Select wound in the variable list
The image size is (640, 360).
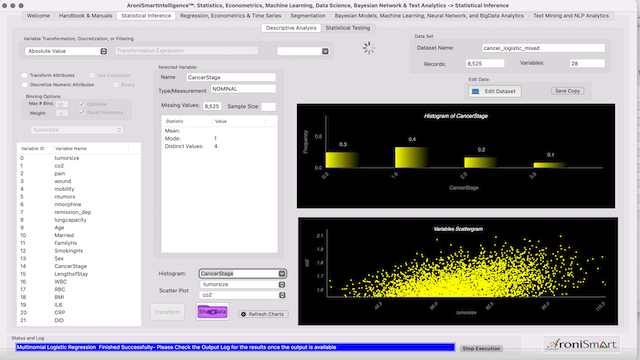coord(79,181)
